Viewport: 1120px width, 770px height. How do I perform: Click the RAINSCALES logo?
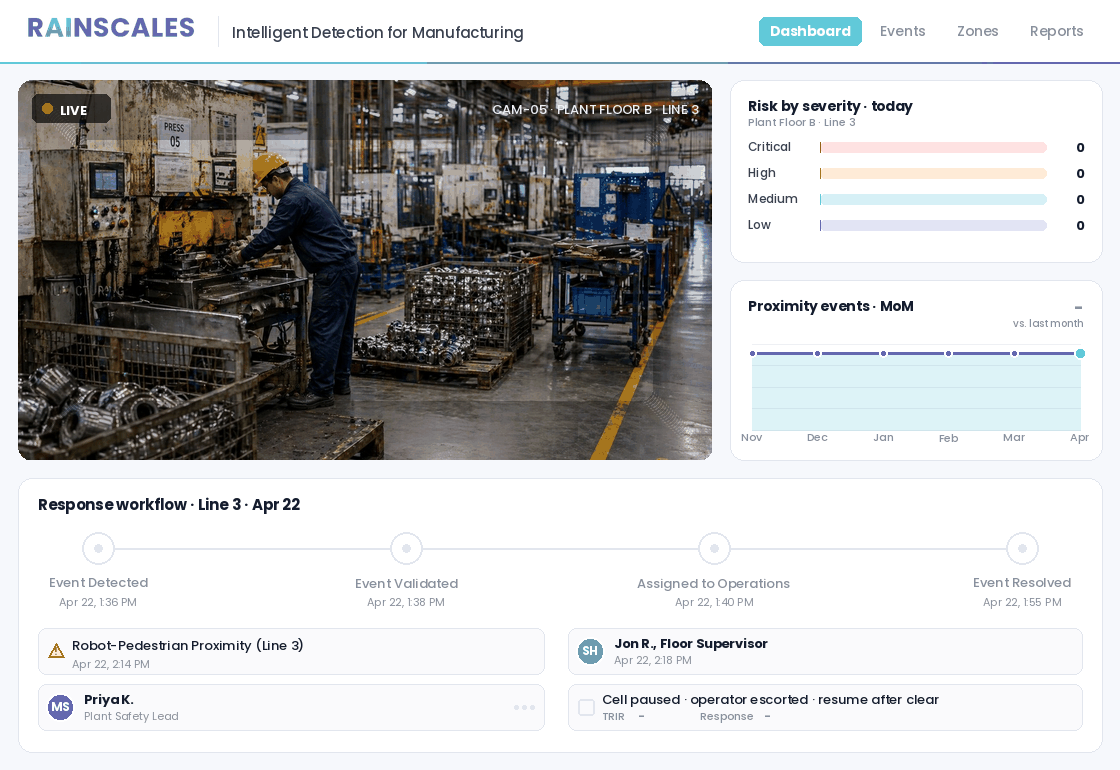coord(110,27)
